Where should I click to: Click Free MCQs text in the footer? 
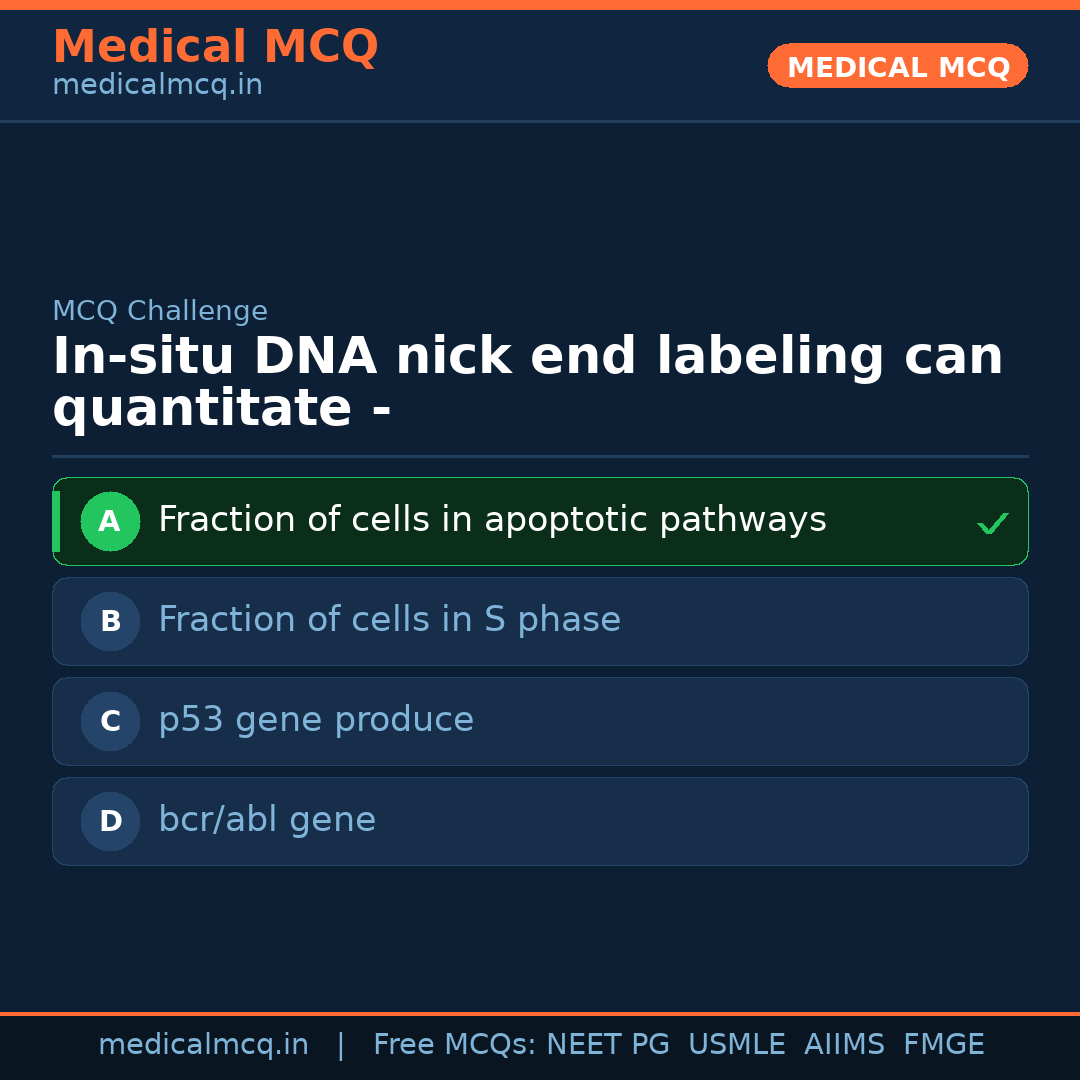pyautogui.click(x=454, y=1045)
